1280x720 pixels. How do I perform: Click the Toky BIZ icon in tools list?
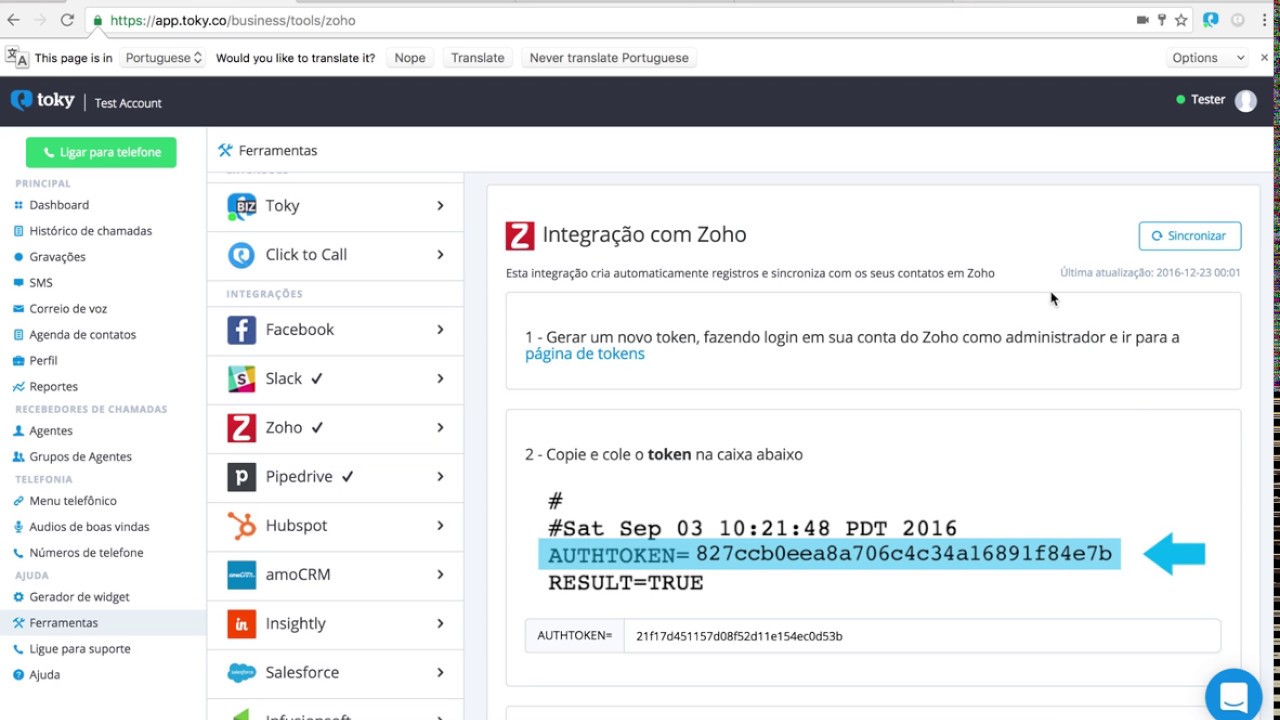241,206
